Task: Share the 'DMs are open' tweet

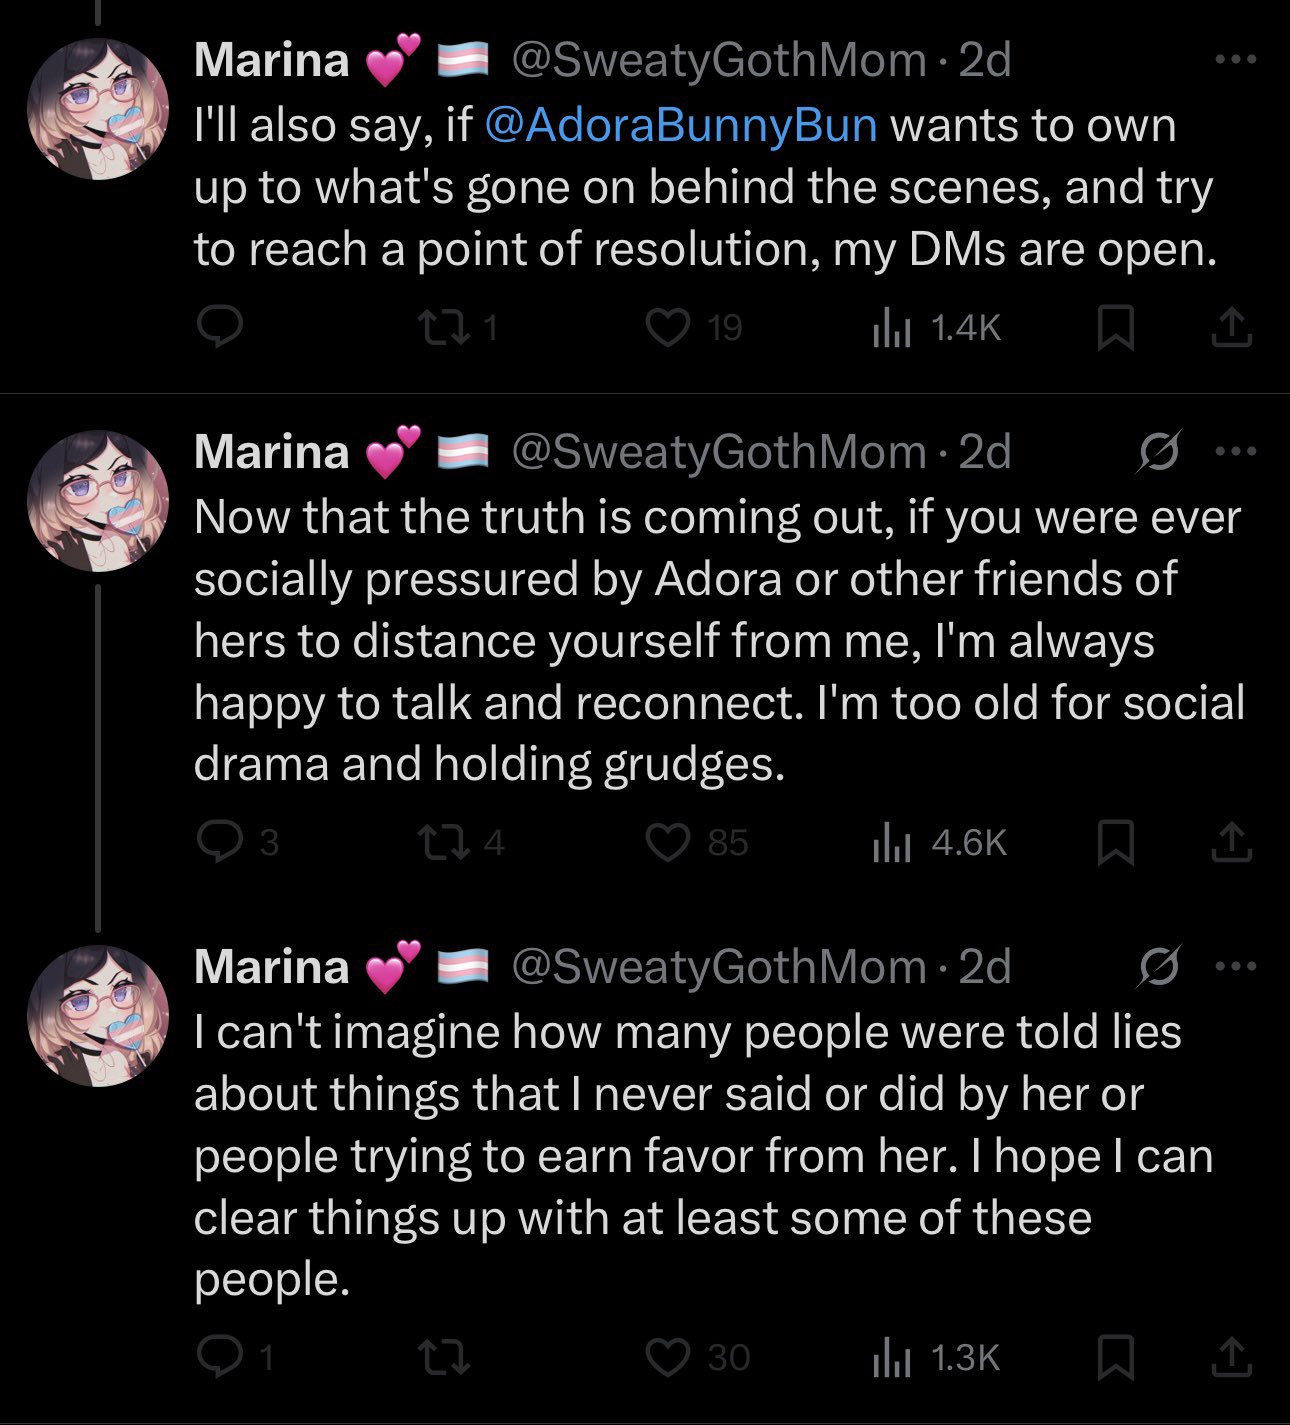Action: (1231, 327)
